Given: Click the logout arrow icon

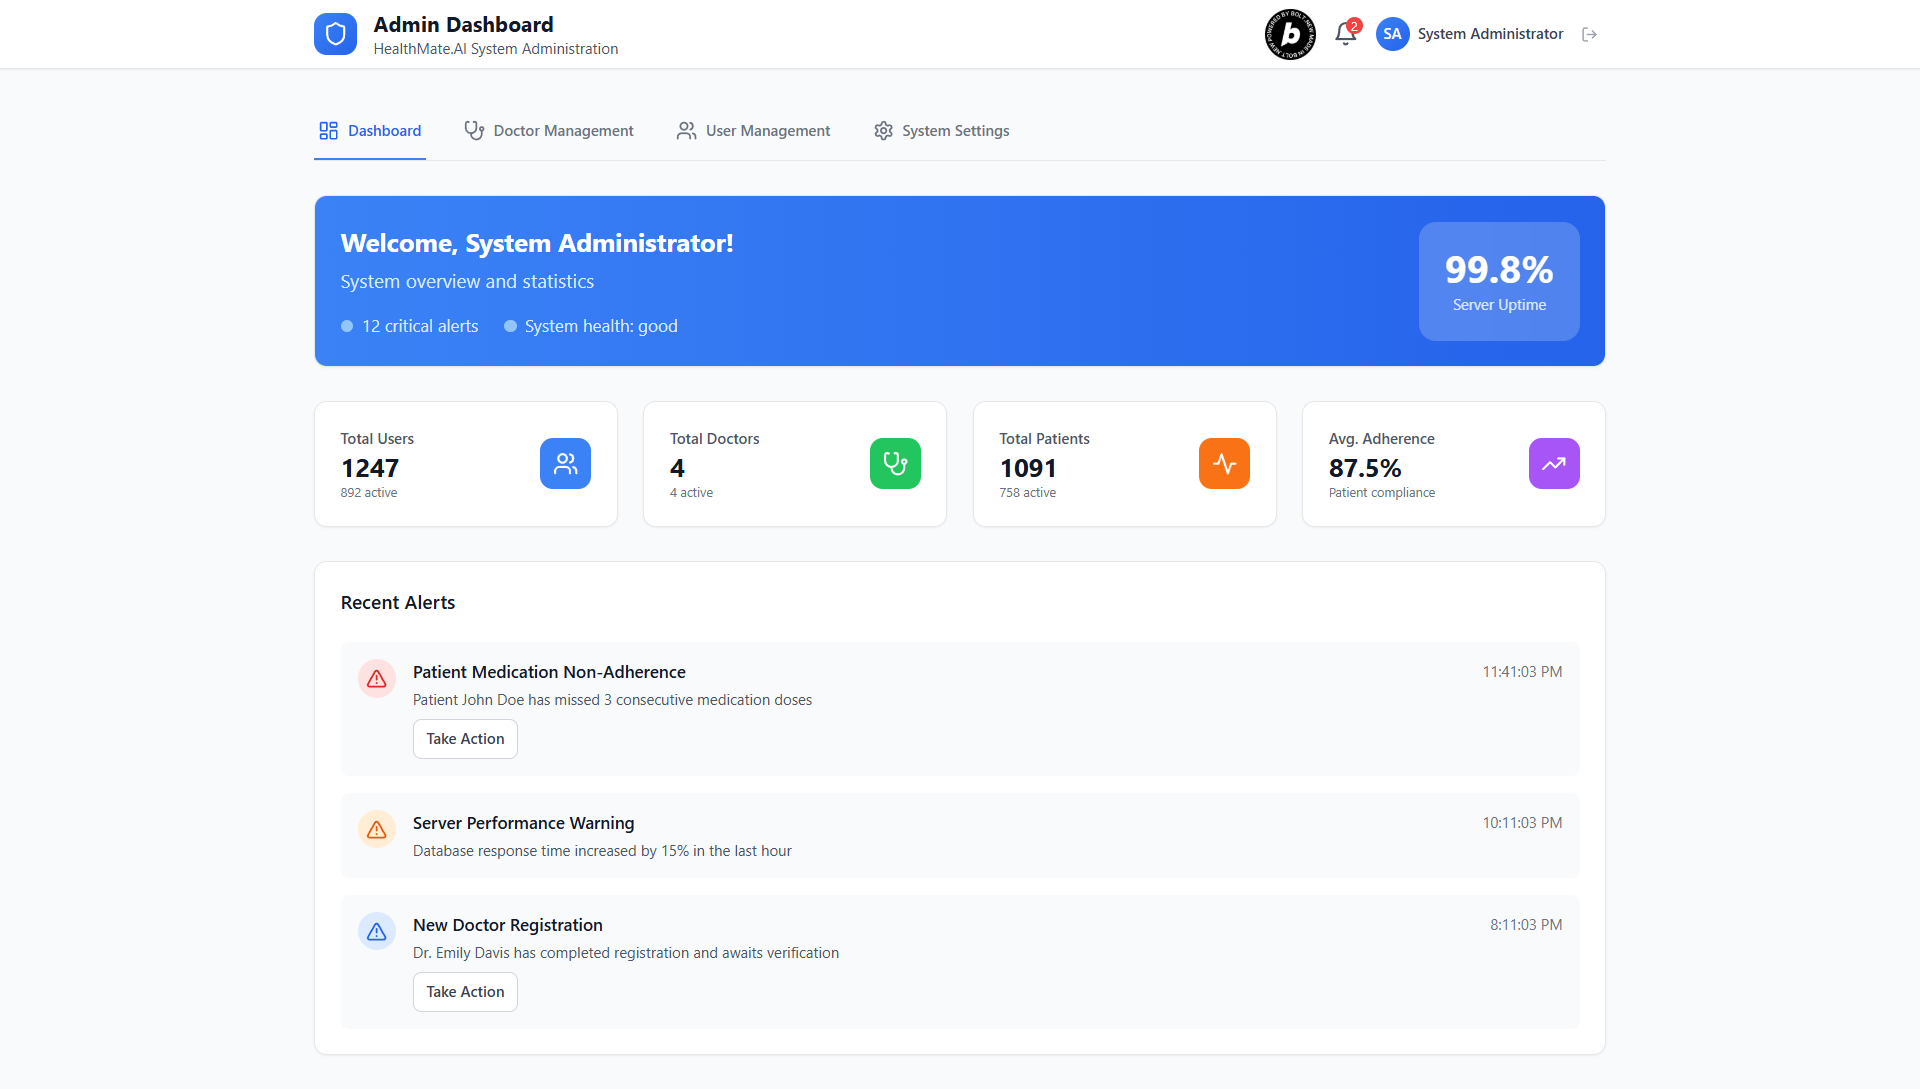Looking at the screenshot, I should point(1589,34).
